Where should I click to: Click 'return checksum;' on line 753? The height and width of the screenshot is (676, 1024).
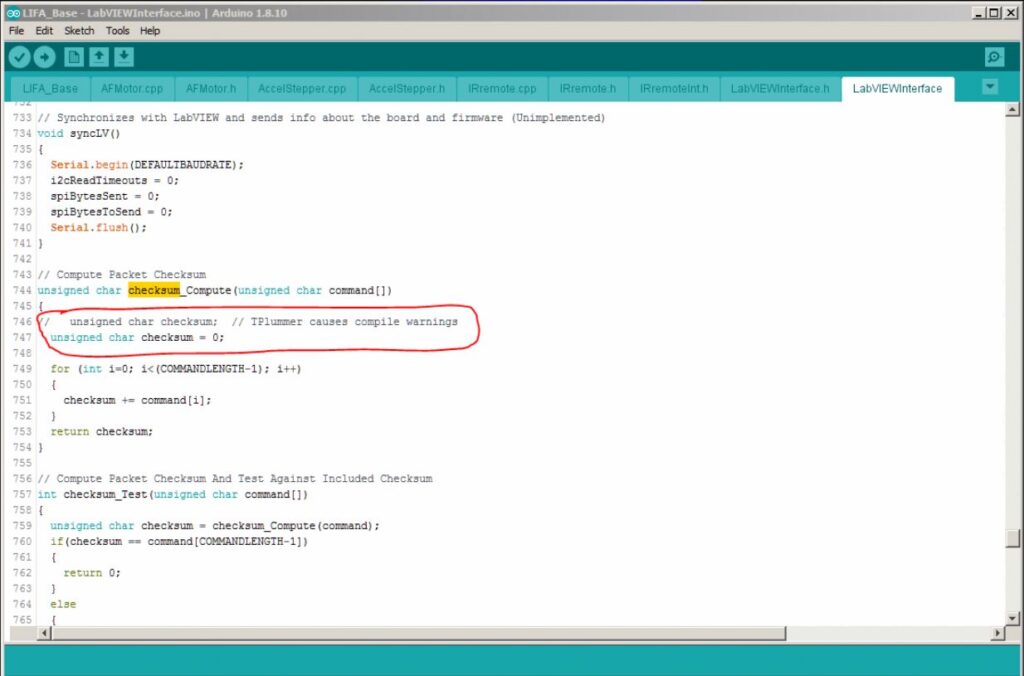coord(101,431)
